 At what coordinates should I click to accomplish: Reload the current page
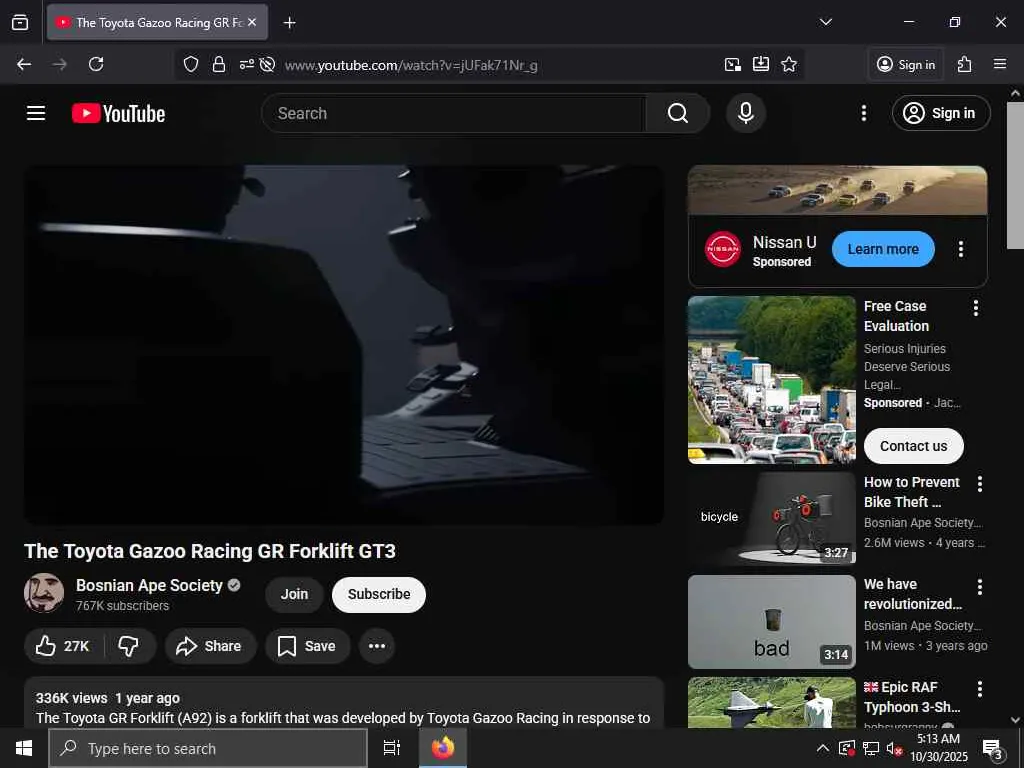pos(96,64)
